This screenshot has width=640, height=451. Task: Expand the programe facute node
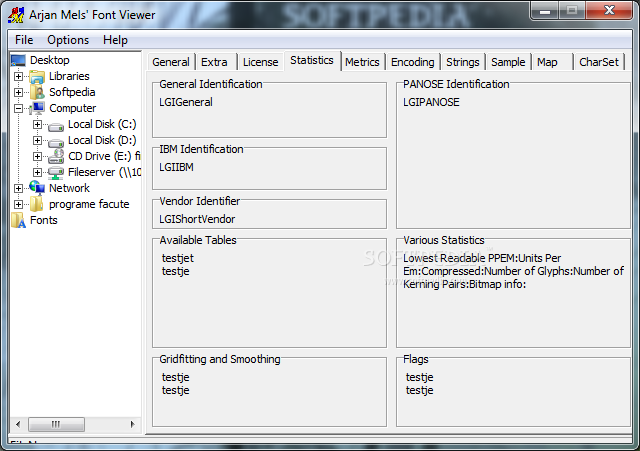click(x=18, y=204)
